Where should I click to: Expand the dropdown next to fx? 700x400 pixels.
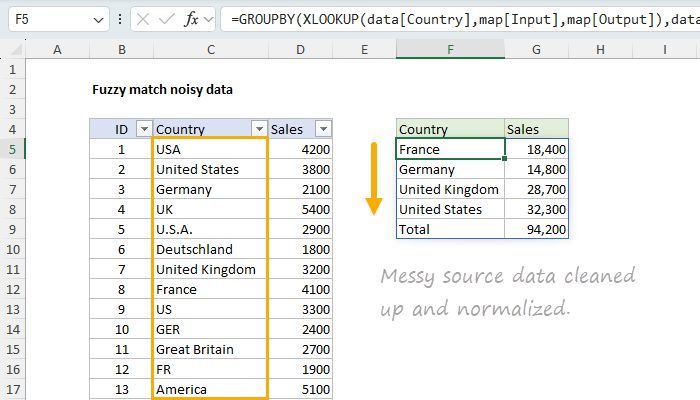point(208,19)
